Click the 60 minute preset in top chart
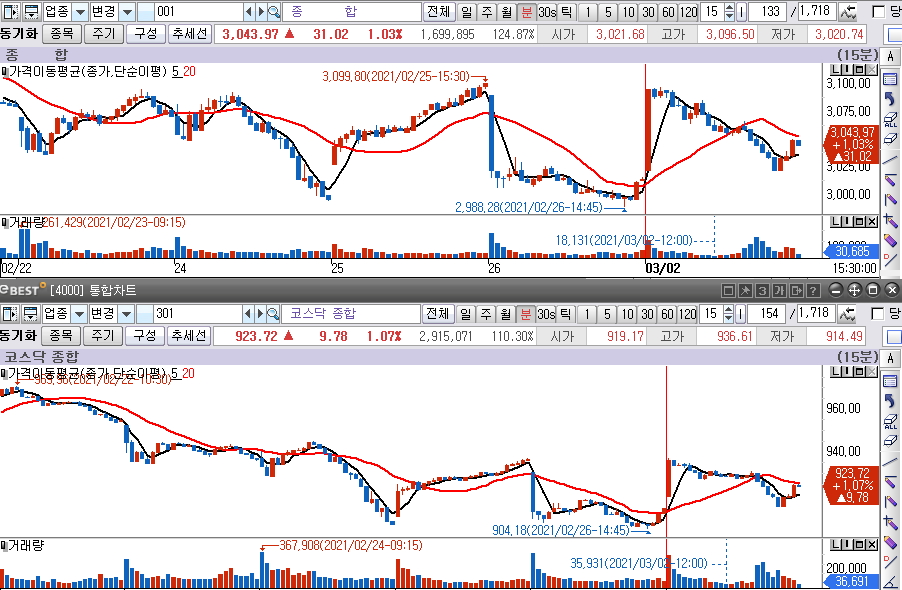The width and height of the screenshot is (902, 590). [668, 11]
